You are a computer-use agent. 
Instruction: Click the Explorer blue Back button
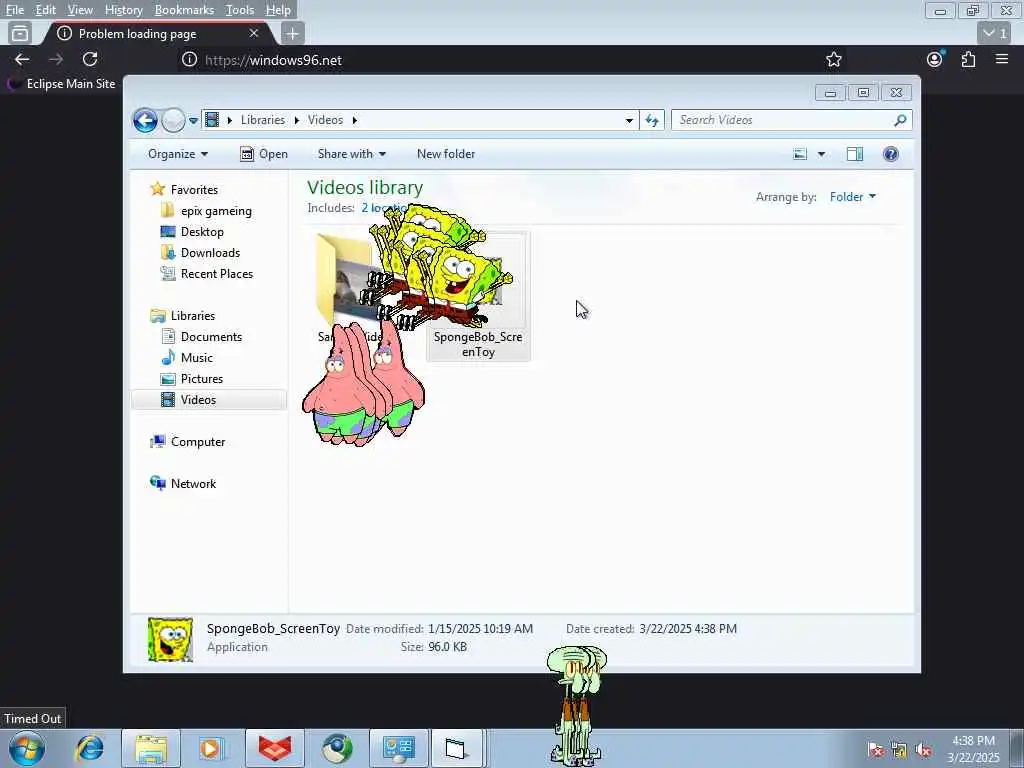click(x=145, y=120)
